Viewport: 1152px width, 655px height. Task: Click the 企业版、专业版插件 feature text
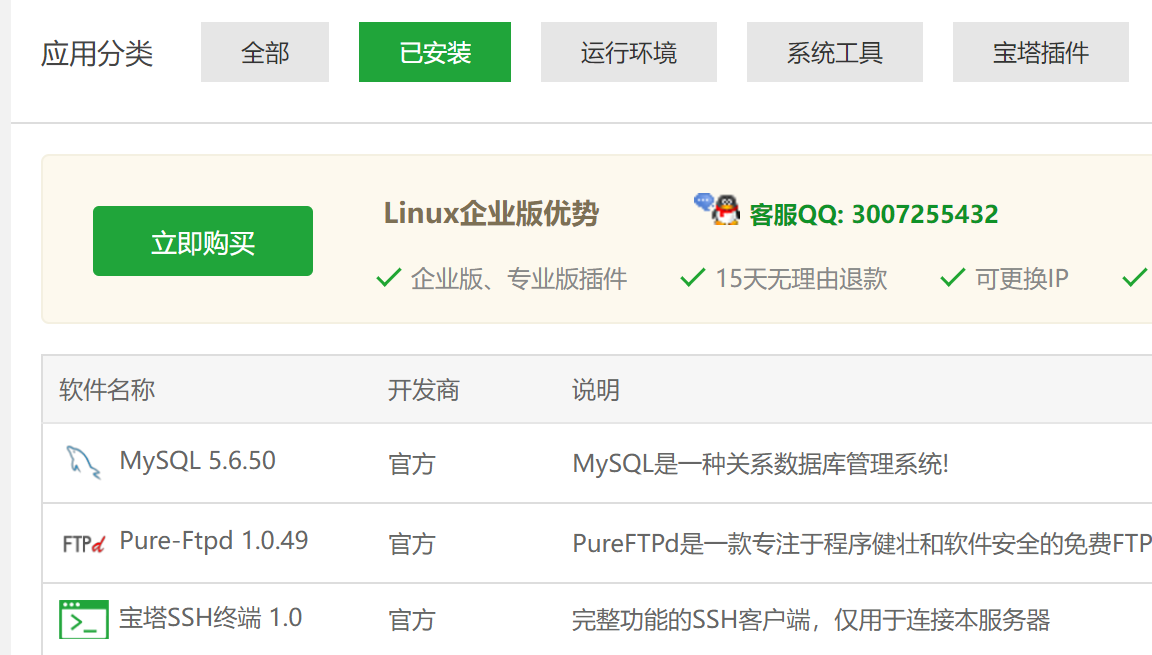pyautogui.click(x=519, y=279)
